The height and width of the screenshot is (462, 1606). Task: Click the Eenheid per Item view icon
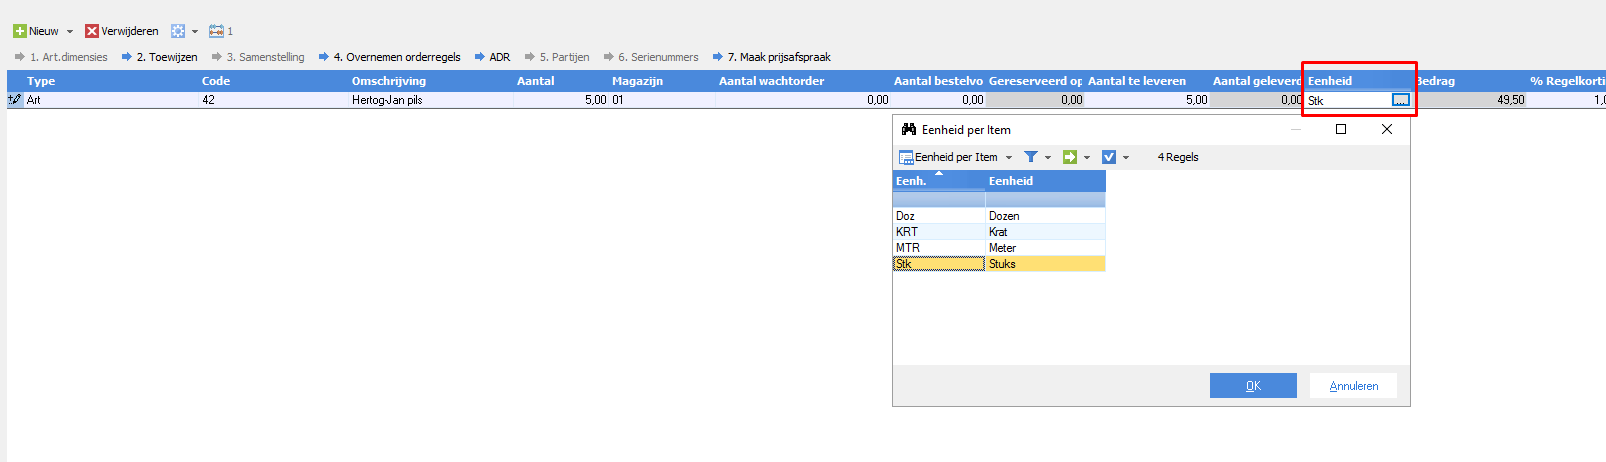pos(906,157)
